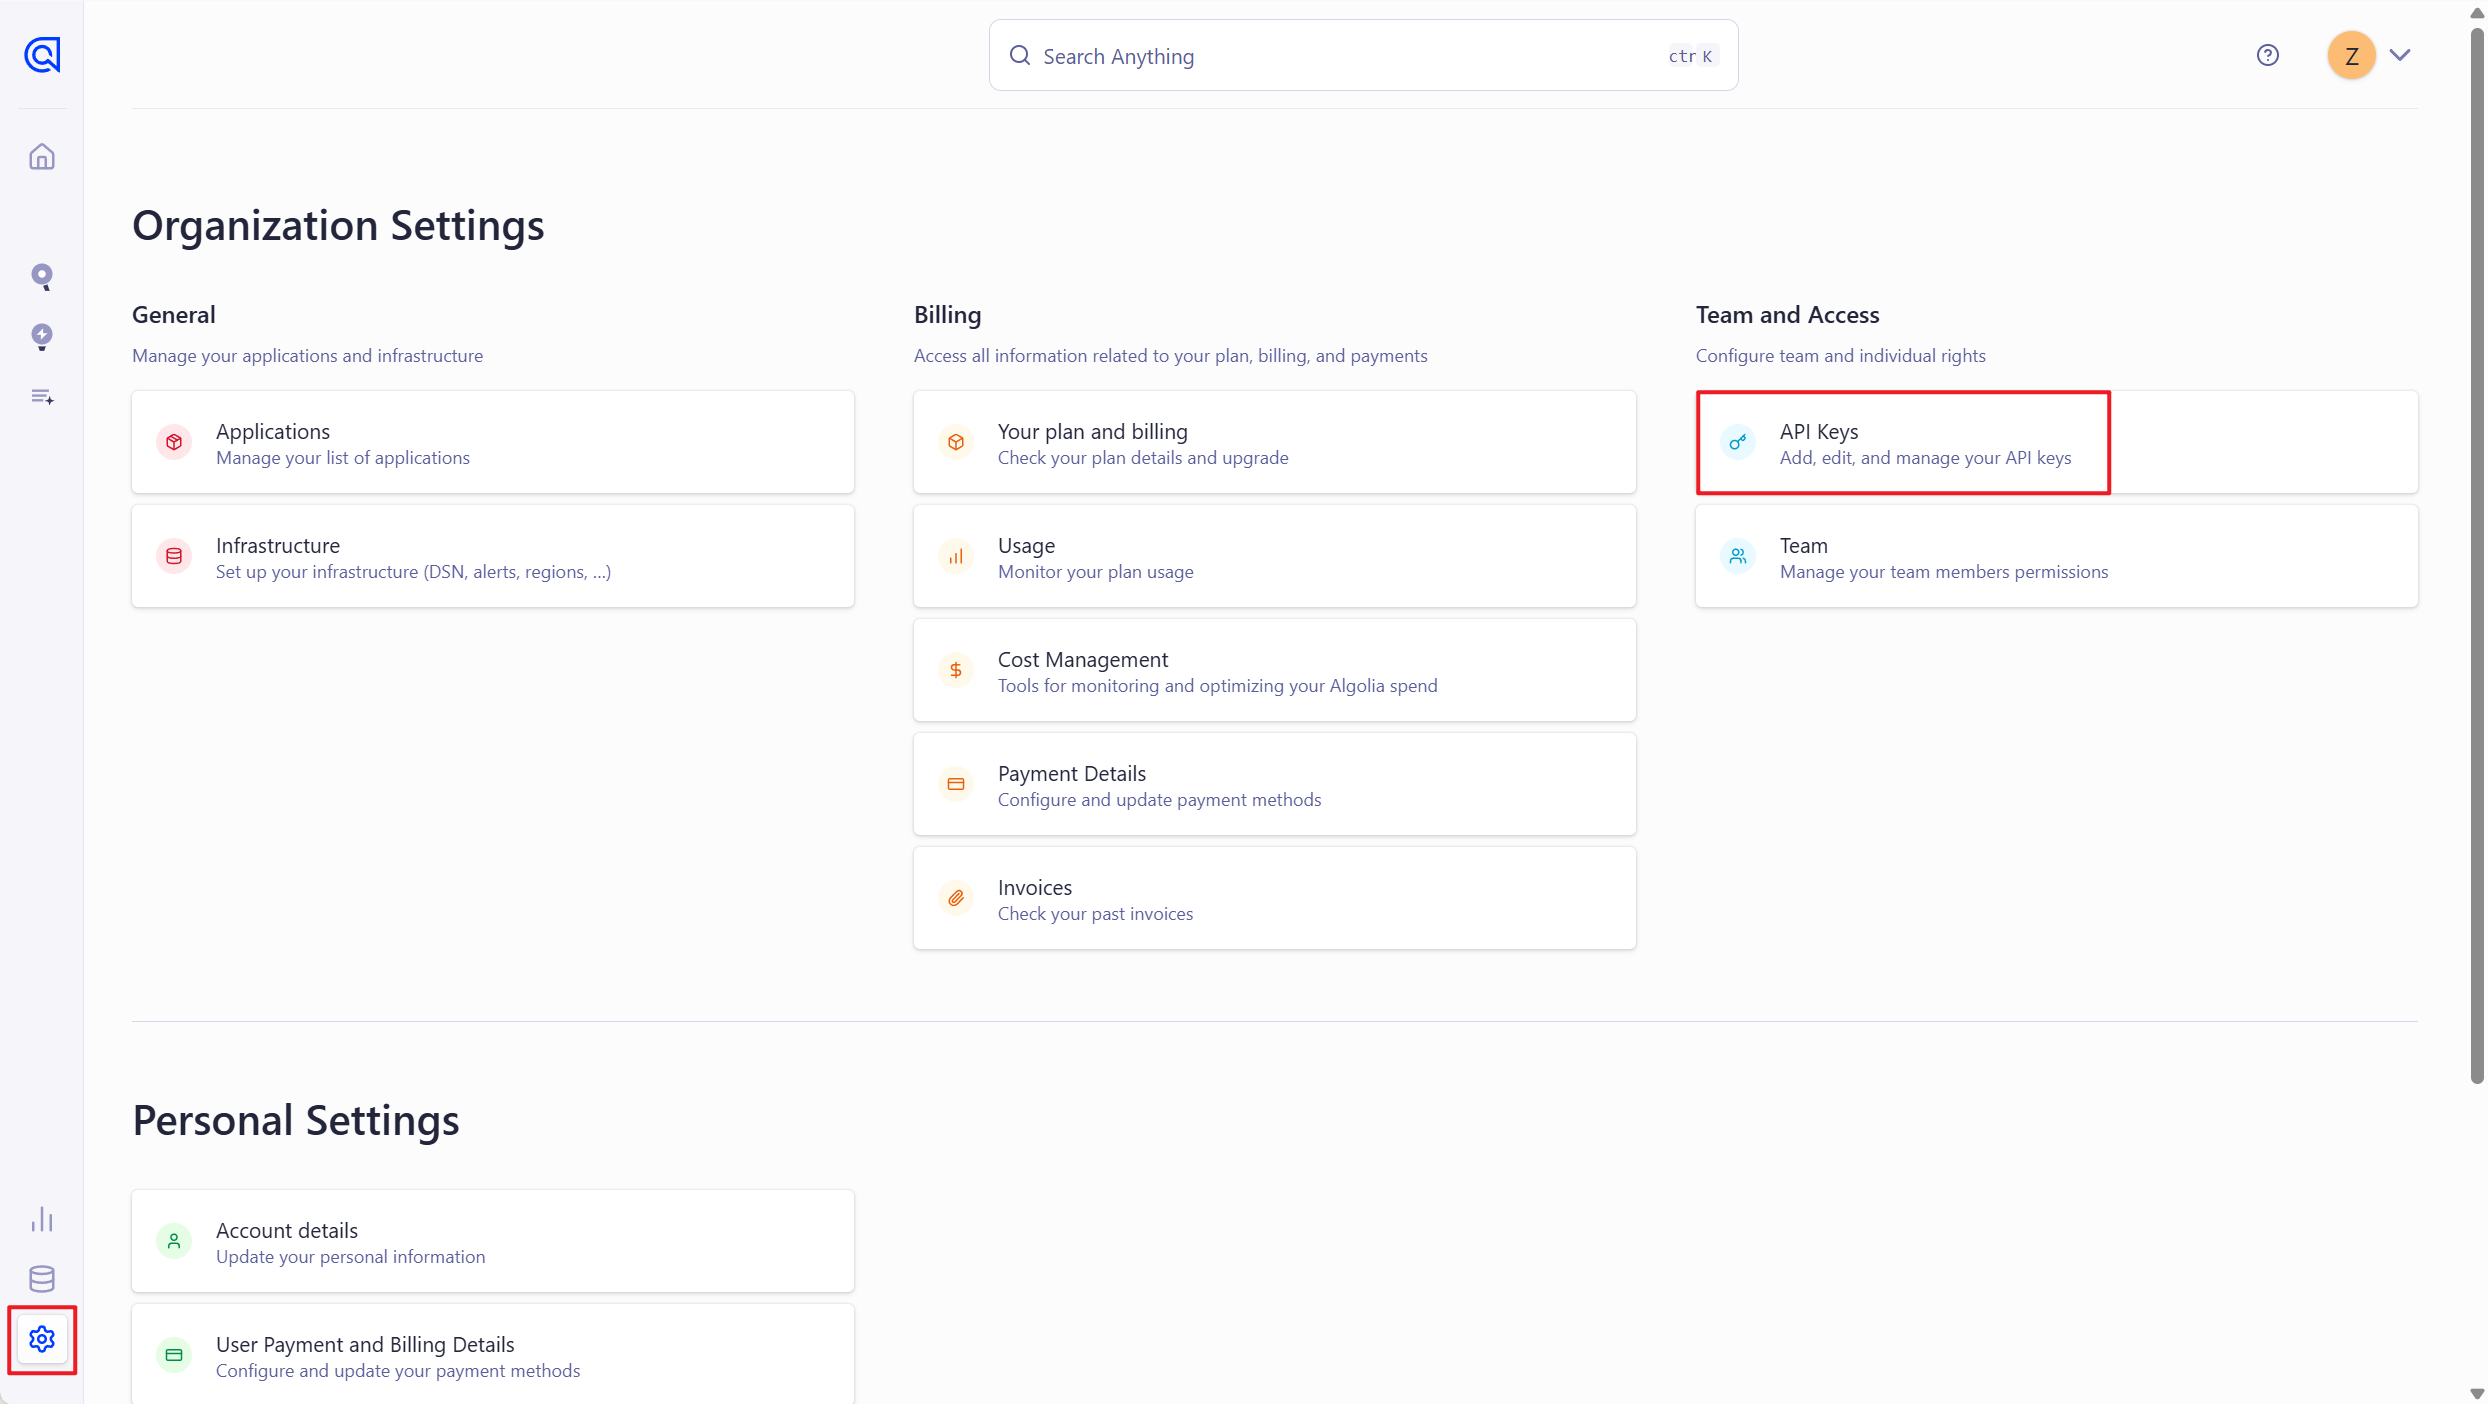Open the Cost Management card
Viewport: 2488px width, 1404px height.
tap(1274, 671)
